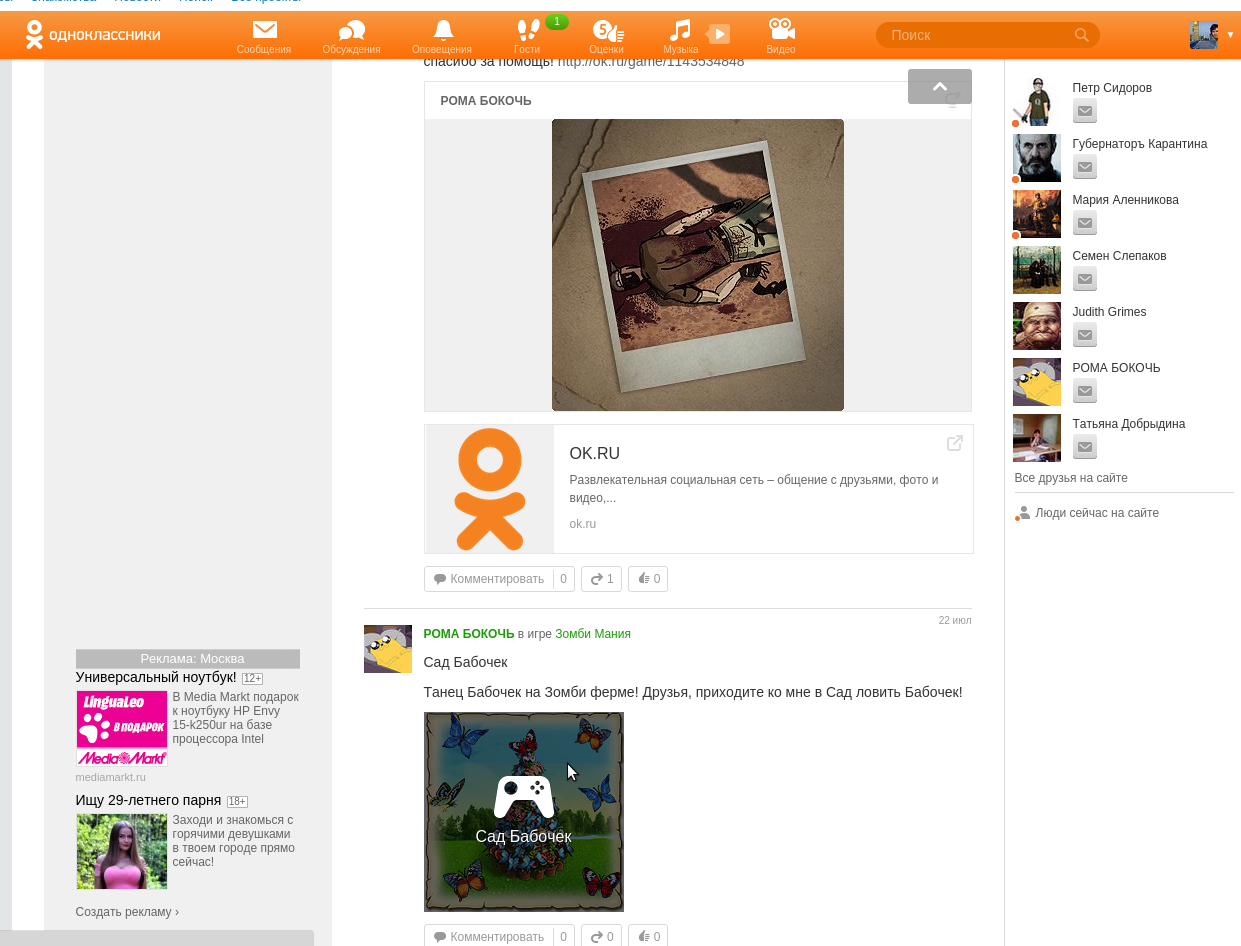Screen dimensions: 1241x946
Task: Open Judith Grimes avatar
Action: [x=1037, y=326]
